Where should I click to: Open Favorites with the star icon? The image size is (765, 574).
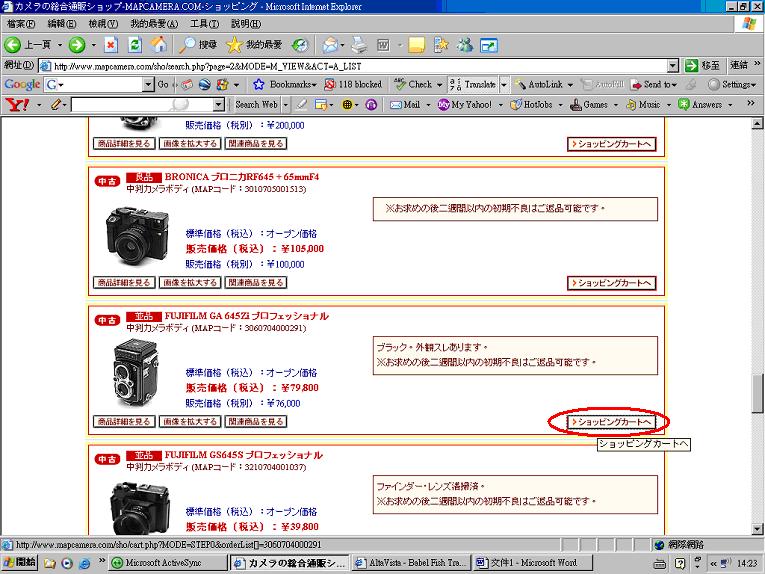point(254,45)
